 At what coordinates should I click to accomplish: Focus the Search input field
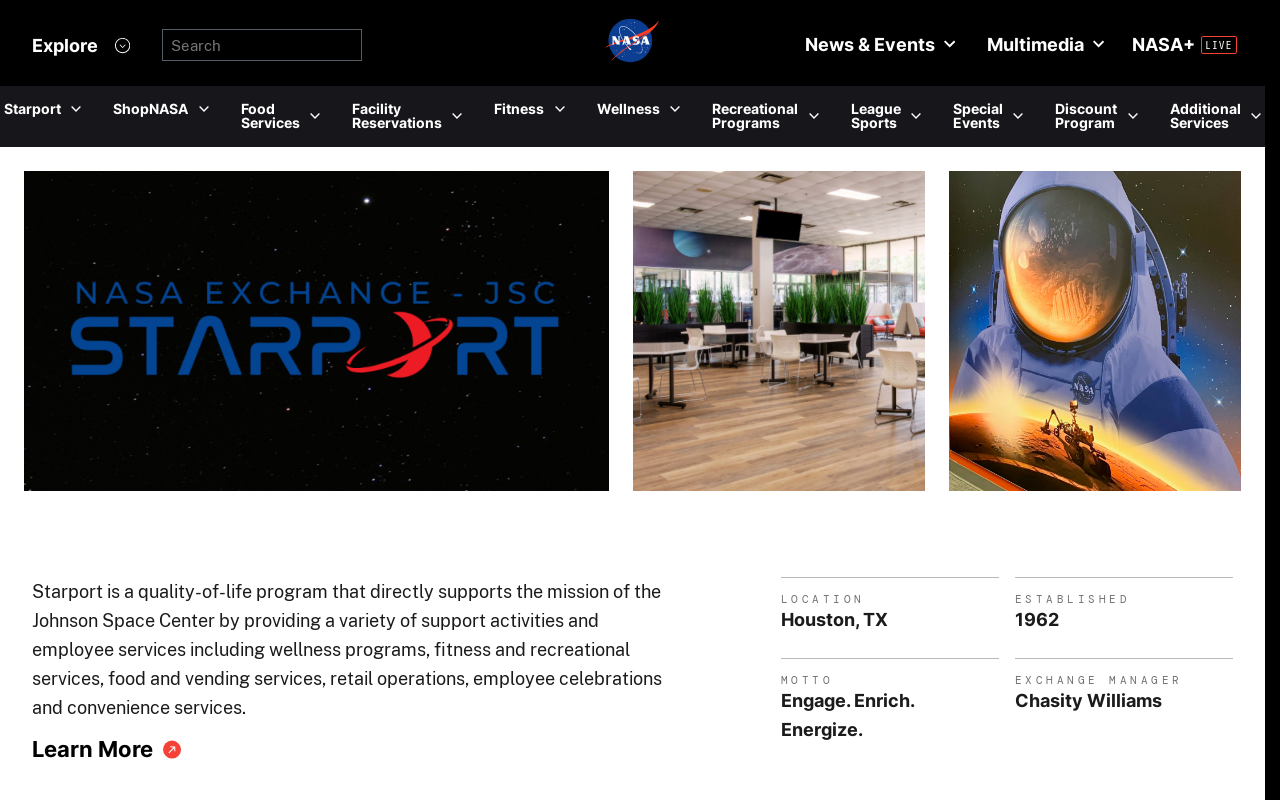tap(262, 45)
